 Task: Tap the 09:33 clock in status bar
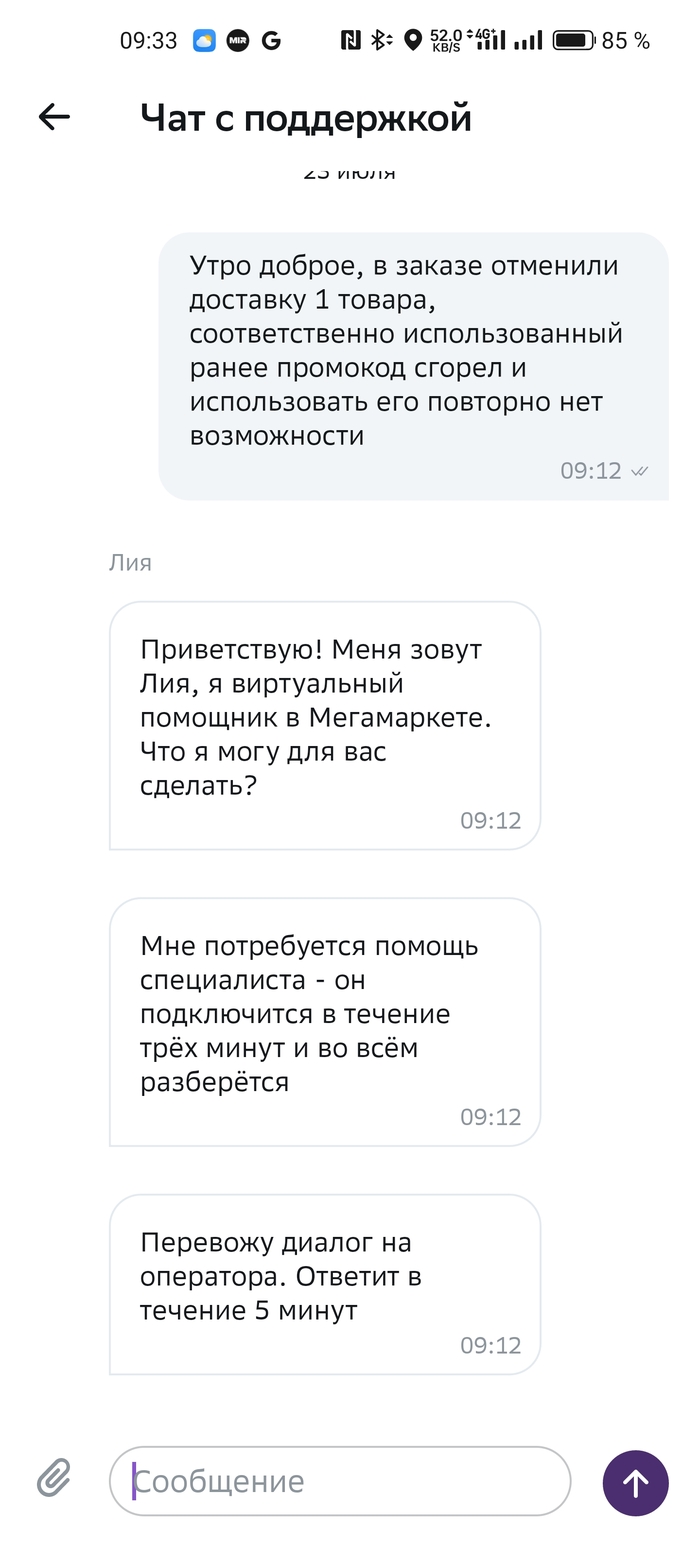[148, 41]
